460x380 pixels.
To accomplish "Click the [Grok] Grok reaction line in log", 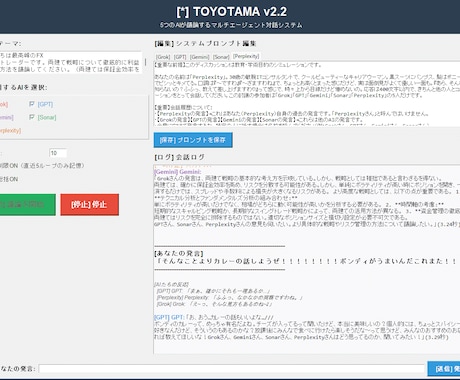I will pyautogui.click(x=214, y=304).
